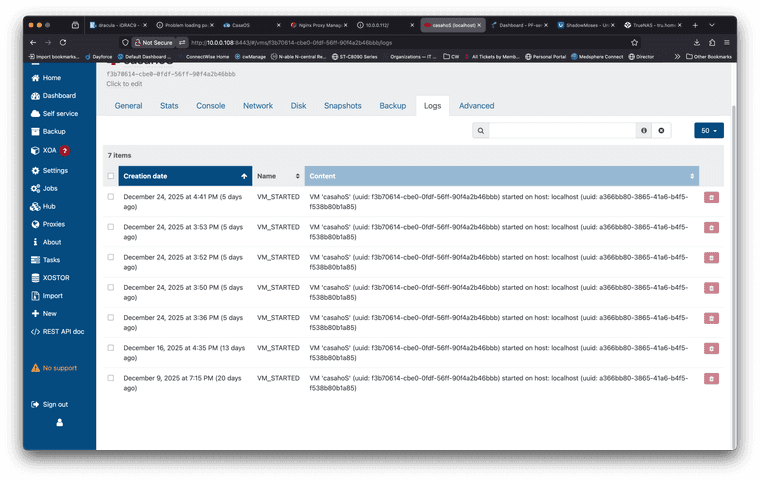This screenshot has width=760, height=481.
Task: Click the filter help info icon
Action: (644, 130)
